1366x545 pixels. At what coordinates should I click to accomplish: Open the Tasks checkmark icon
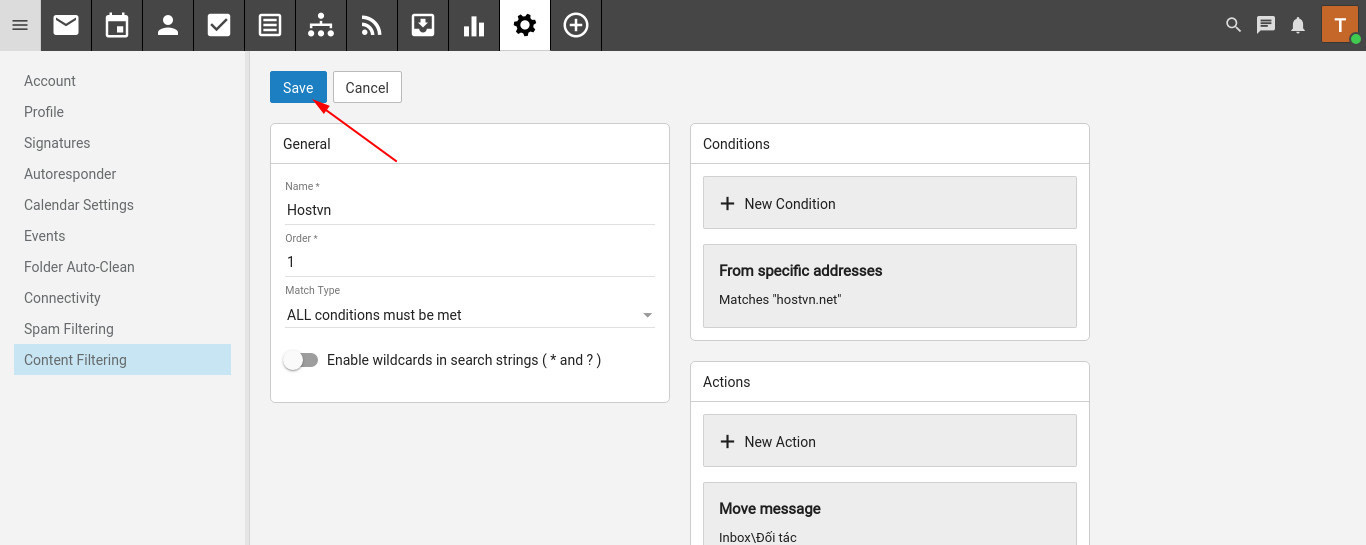pos(219,25)
